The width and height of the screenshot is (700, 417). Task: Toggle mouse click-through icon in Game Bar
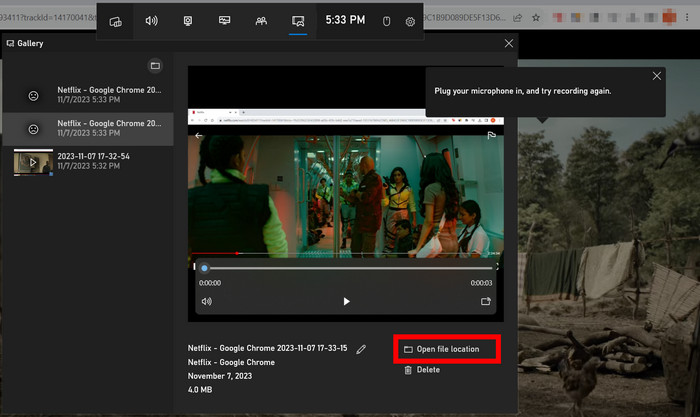pos(387,21)
